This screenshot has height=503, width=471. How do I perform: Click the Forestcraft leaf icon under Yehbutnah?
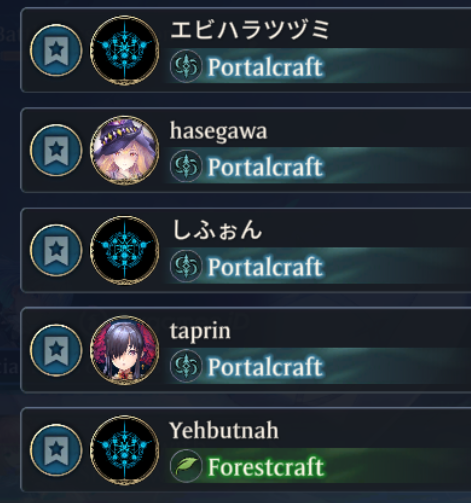186,466
